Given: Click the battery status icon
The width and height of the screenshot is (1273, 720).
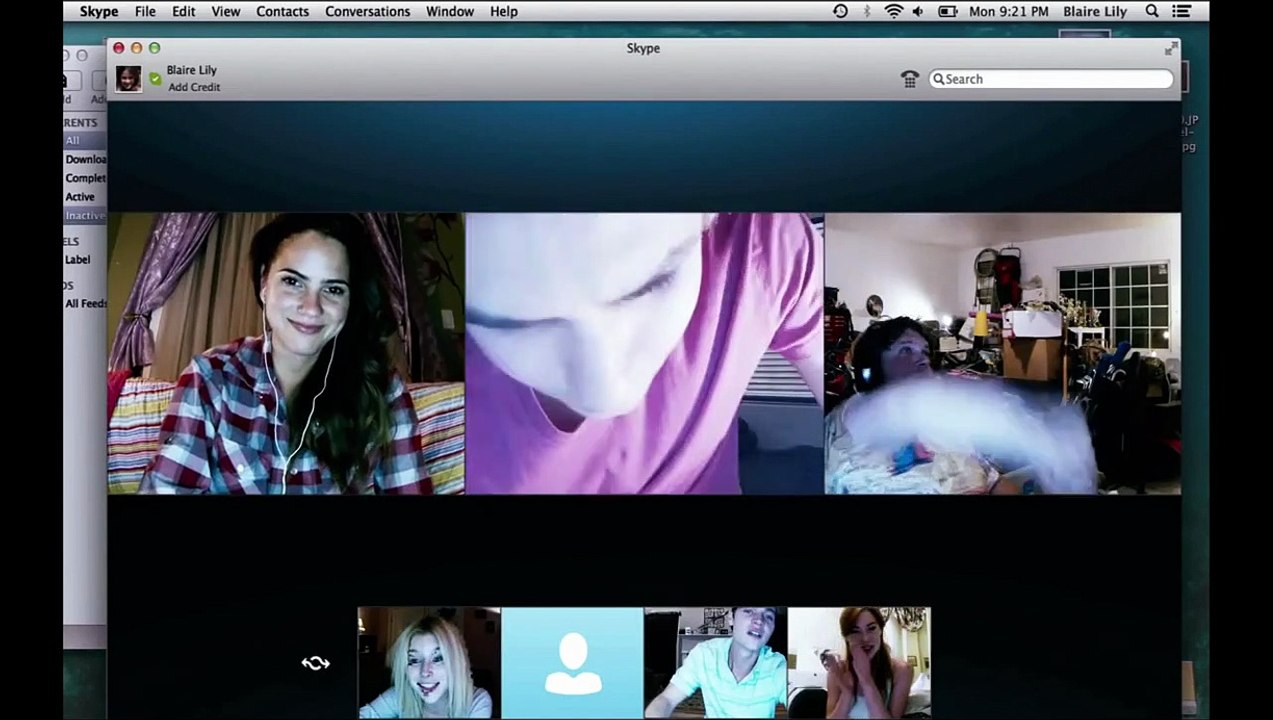Looking at the screenshot, I should pyautogui.click(x=947, y=11).
